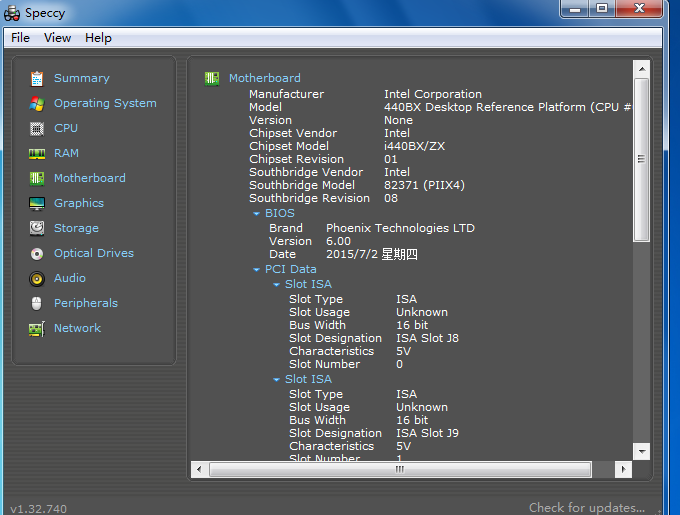The image size is (680, 515).
Task: Click the CPU chip icon
Action: [37, 129]
